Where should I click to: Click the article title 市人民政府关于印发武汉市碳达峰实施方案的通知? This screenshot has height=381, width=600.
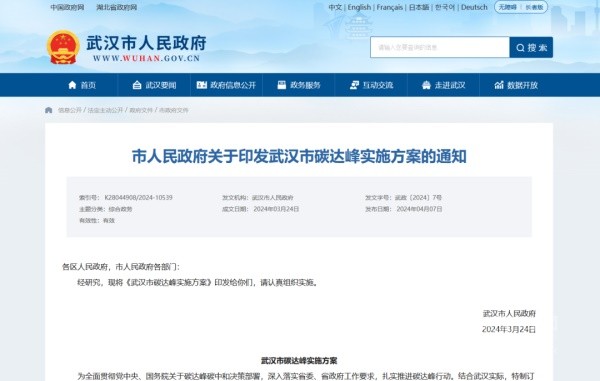tap(299, 156)
